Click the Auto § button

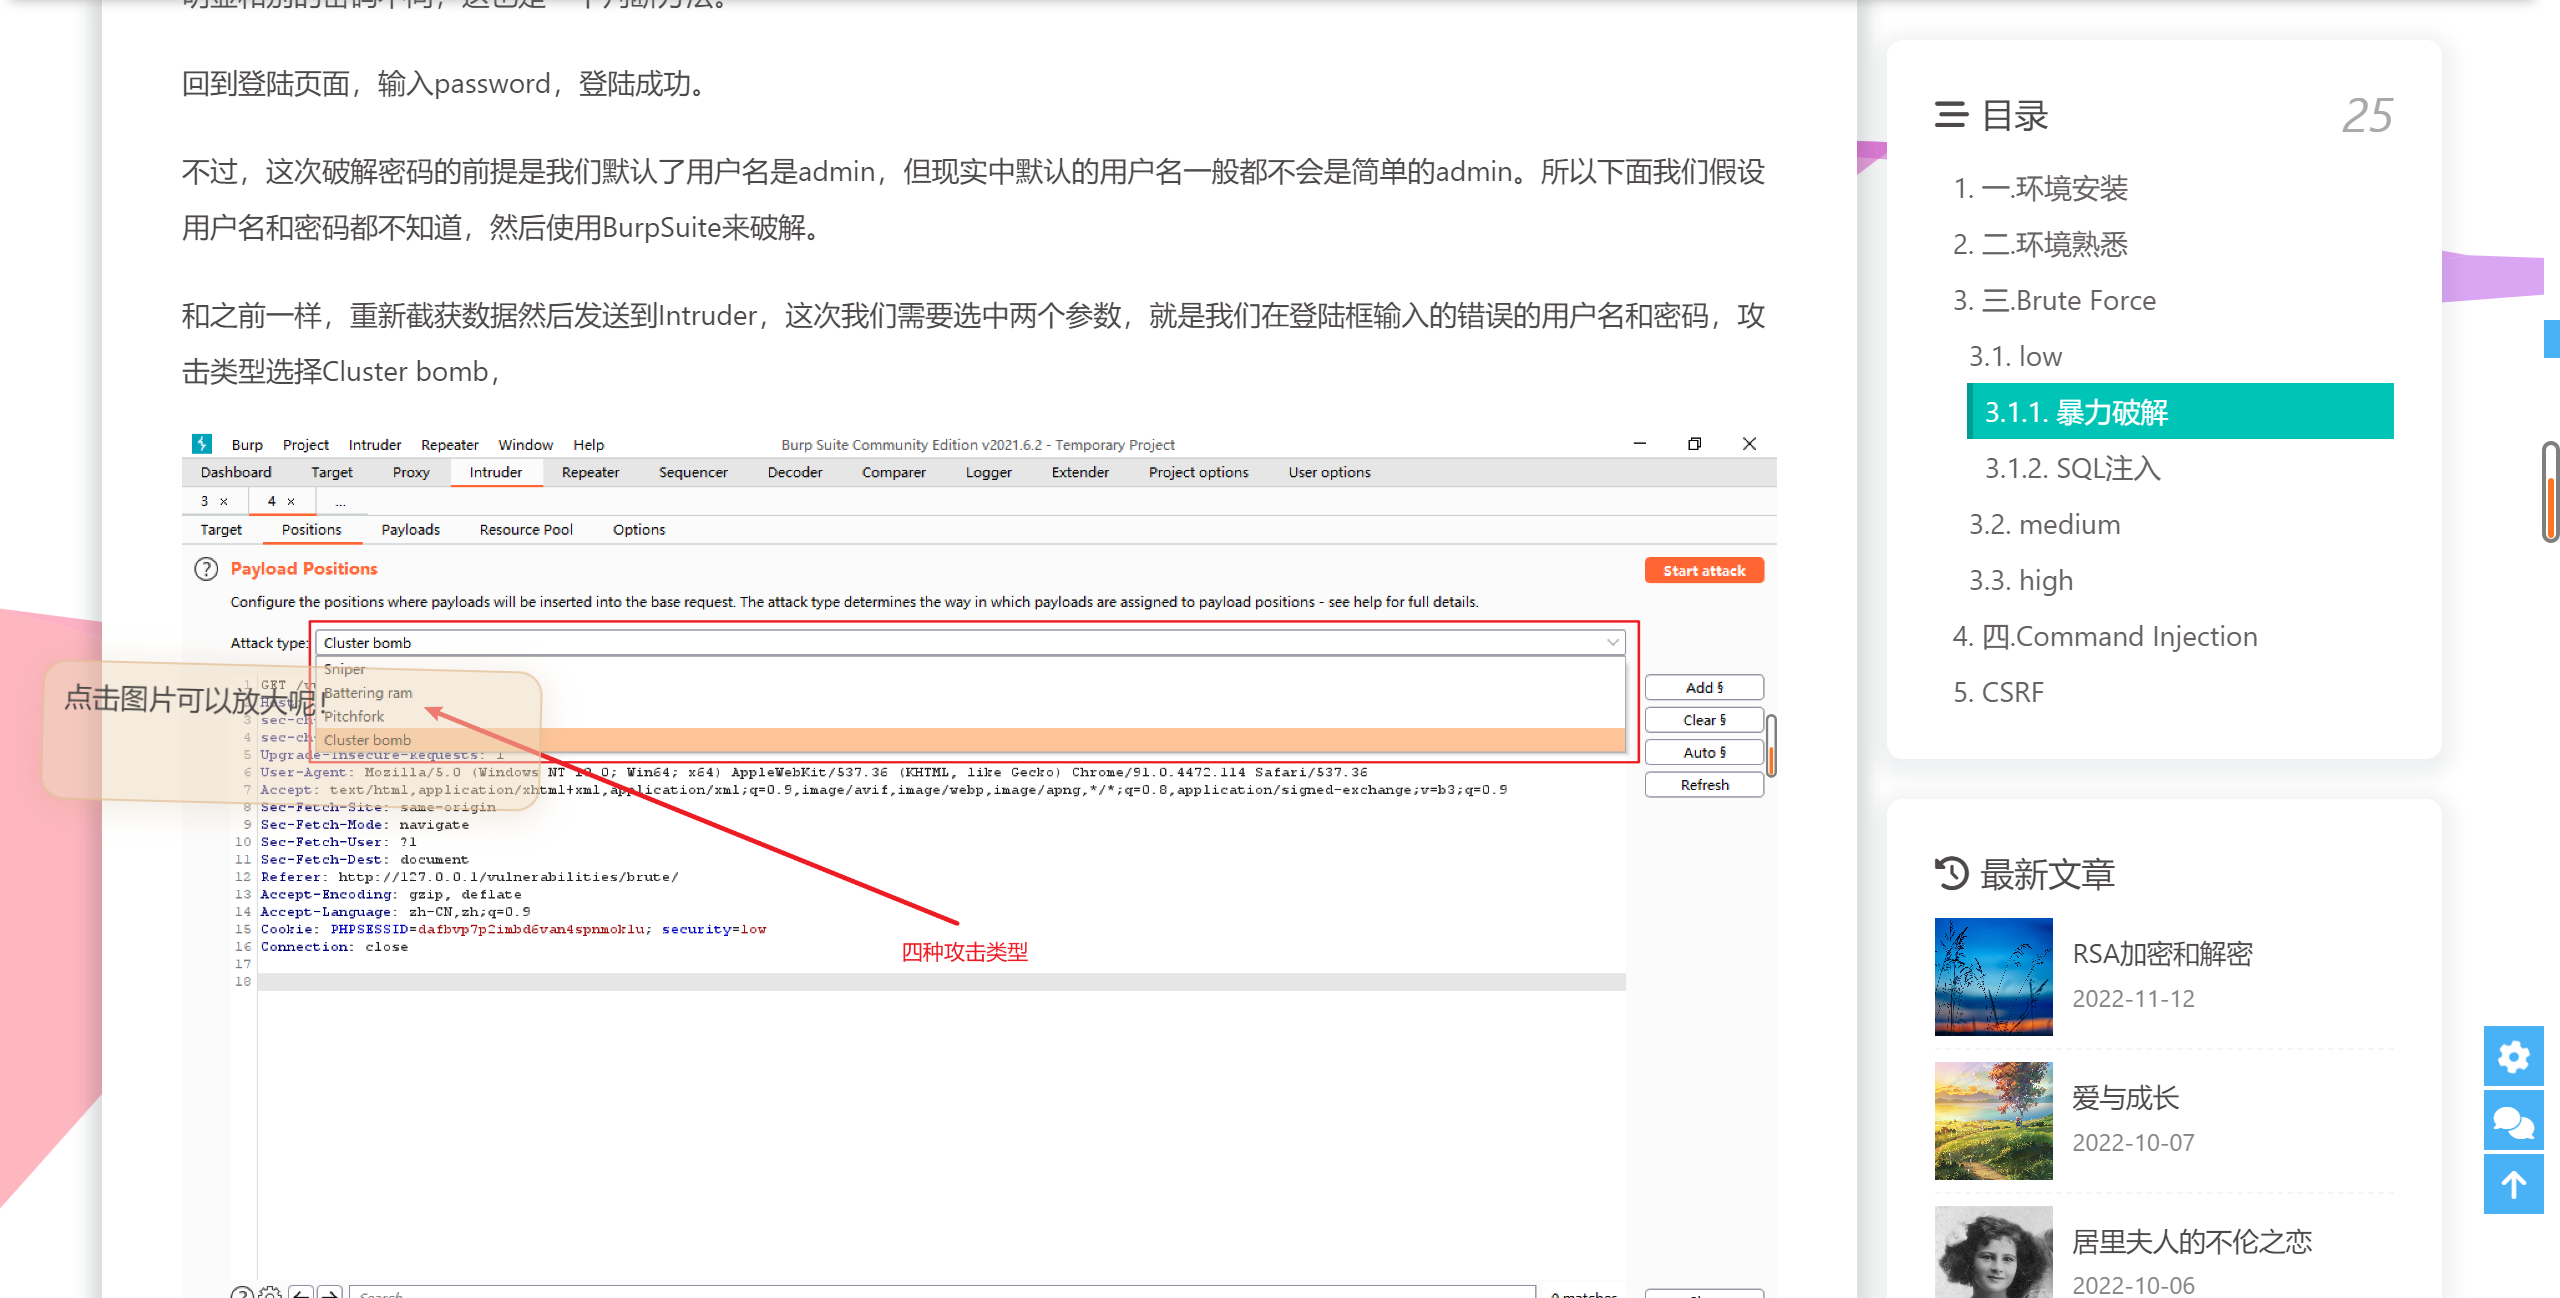tap(1704, 752)
